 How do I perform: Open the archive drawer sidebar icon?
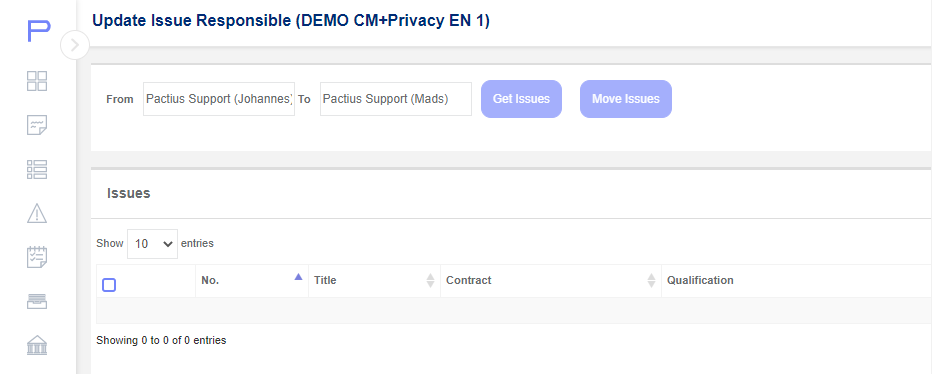pyautogui.click(x=37, y=301)
